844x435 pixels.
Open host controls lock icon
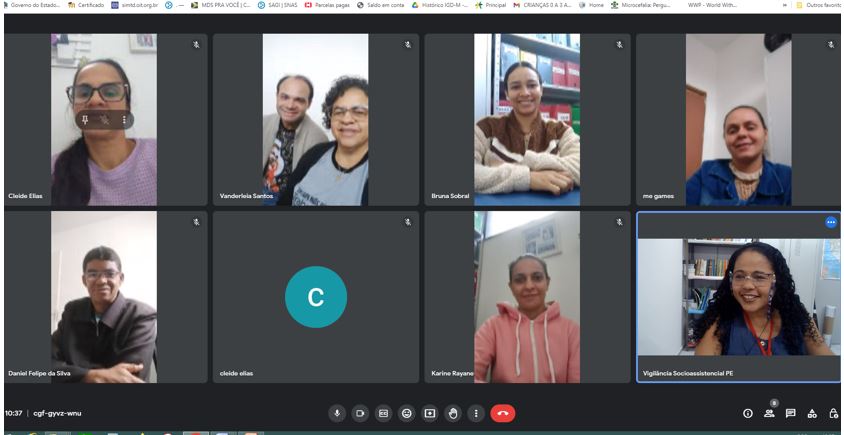click(833, 413)
